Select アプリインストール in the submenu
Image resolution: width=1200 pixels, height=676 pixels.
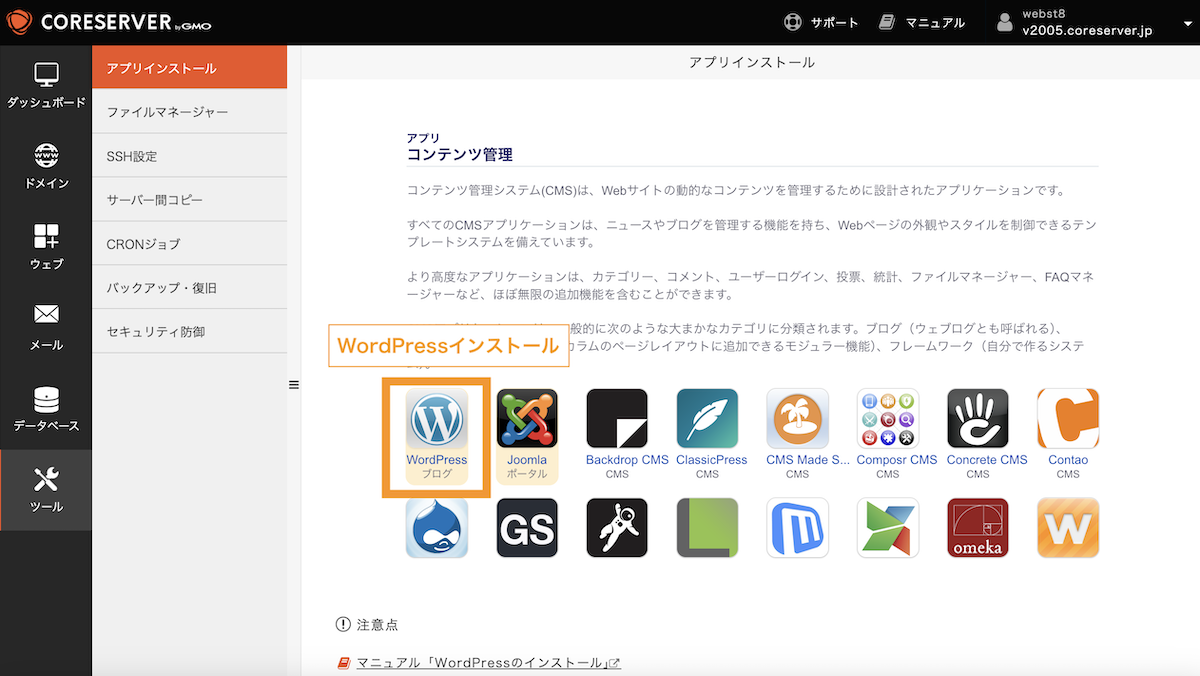[x=190, y=67]
